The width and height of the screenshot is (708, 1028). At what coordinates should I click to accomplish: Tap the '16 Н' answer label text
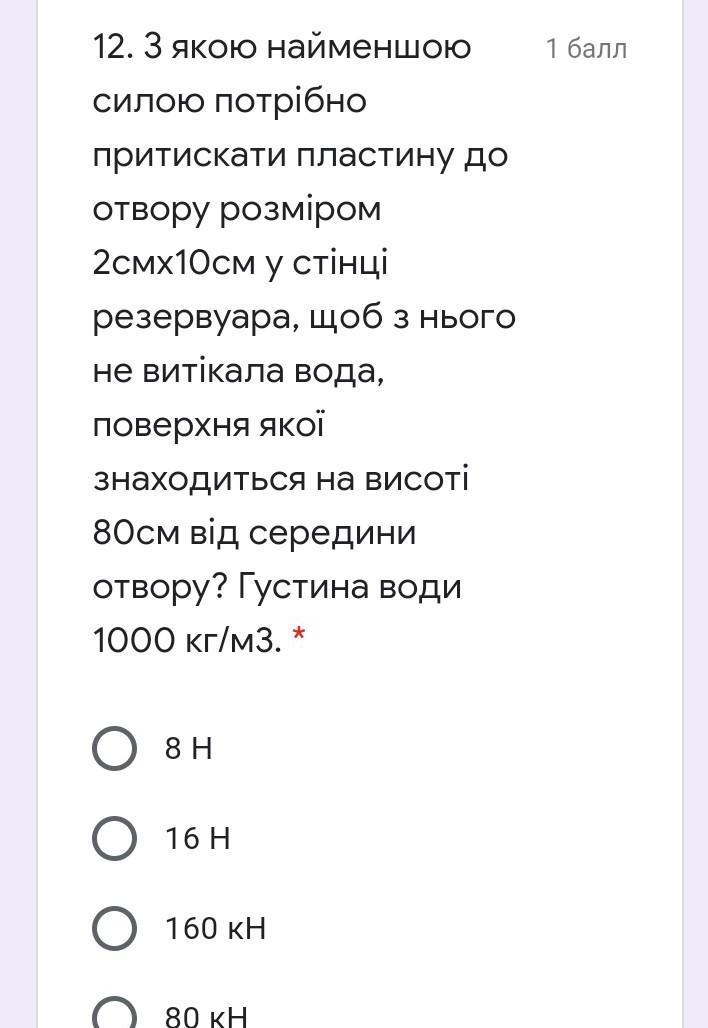click(x=198, y=839)
